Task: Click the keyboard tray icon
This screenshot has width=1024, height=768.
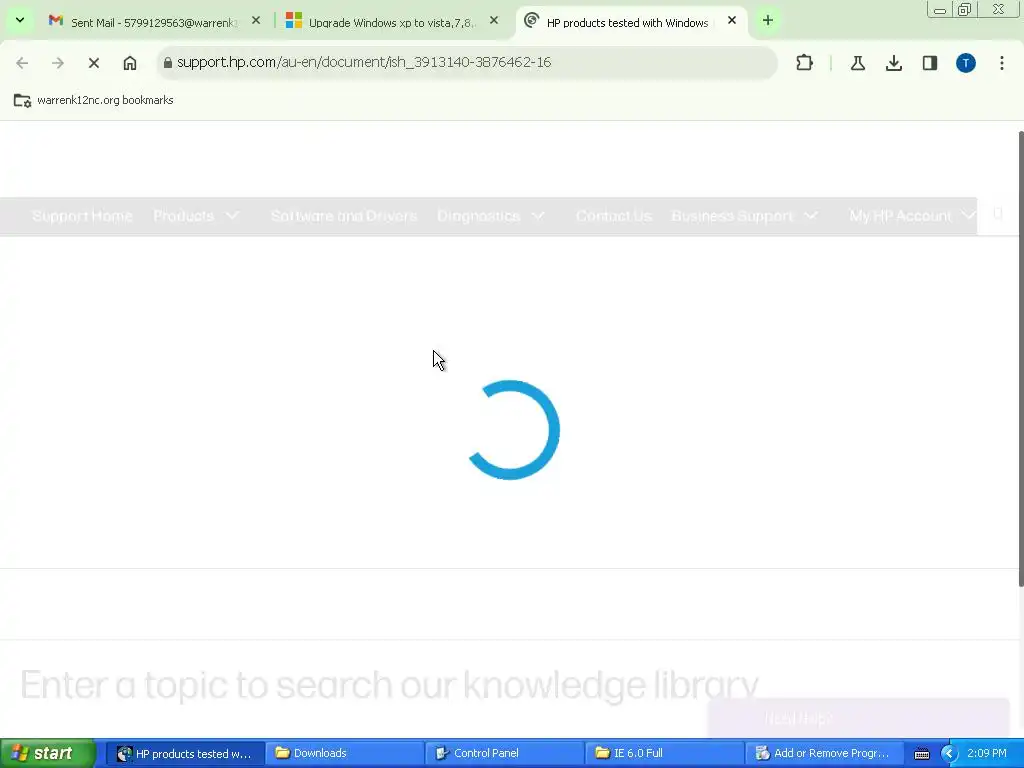Action: point(921,754)
